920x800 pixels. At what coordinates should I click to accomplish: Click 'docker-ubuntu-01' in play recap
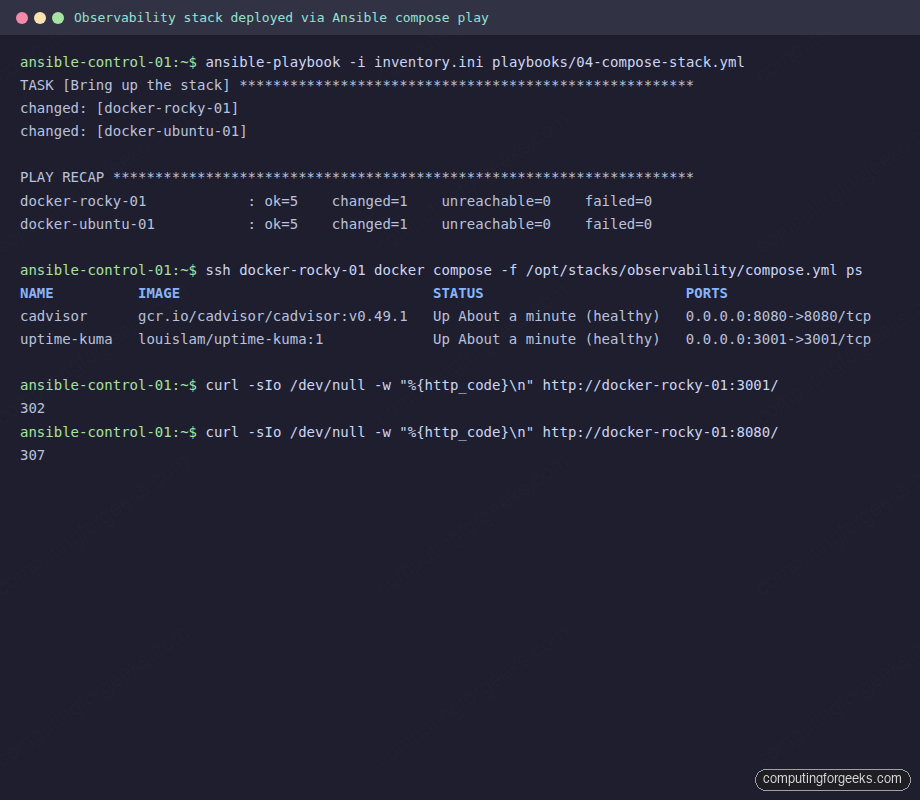(87, 224)
